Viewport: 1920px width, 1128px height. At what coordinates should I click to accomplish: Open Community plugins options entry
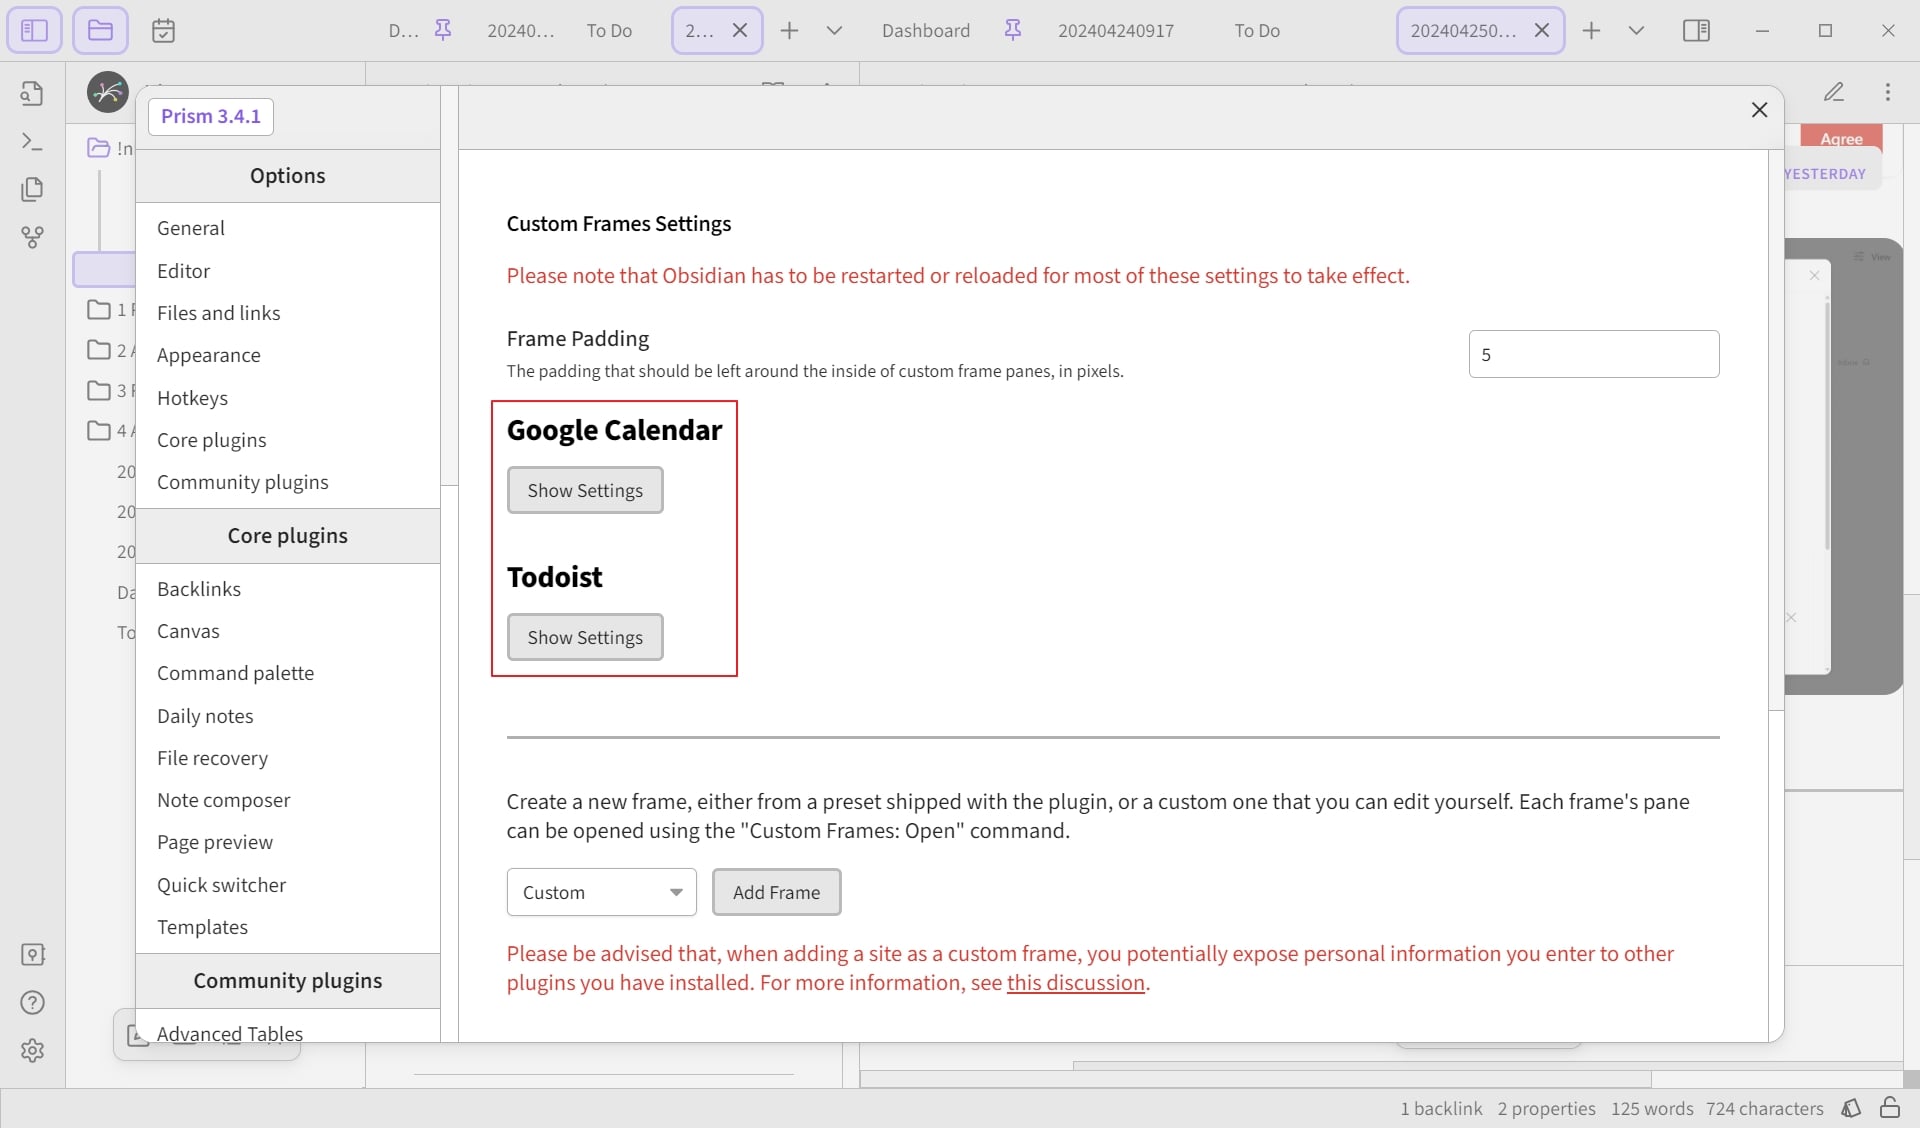[x=288, y=482]
